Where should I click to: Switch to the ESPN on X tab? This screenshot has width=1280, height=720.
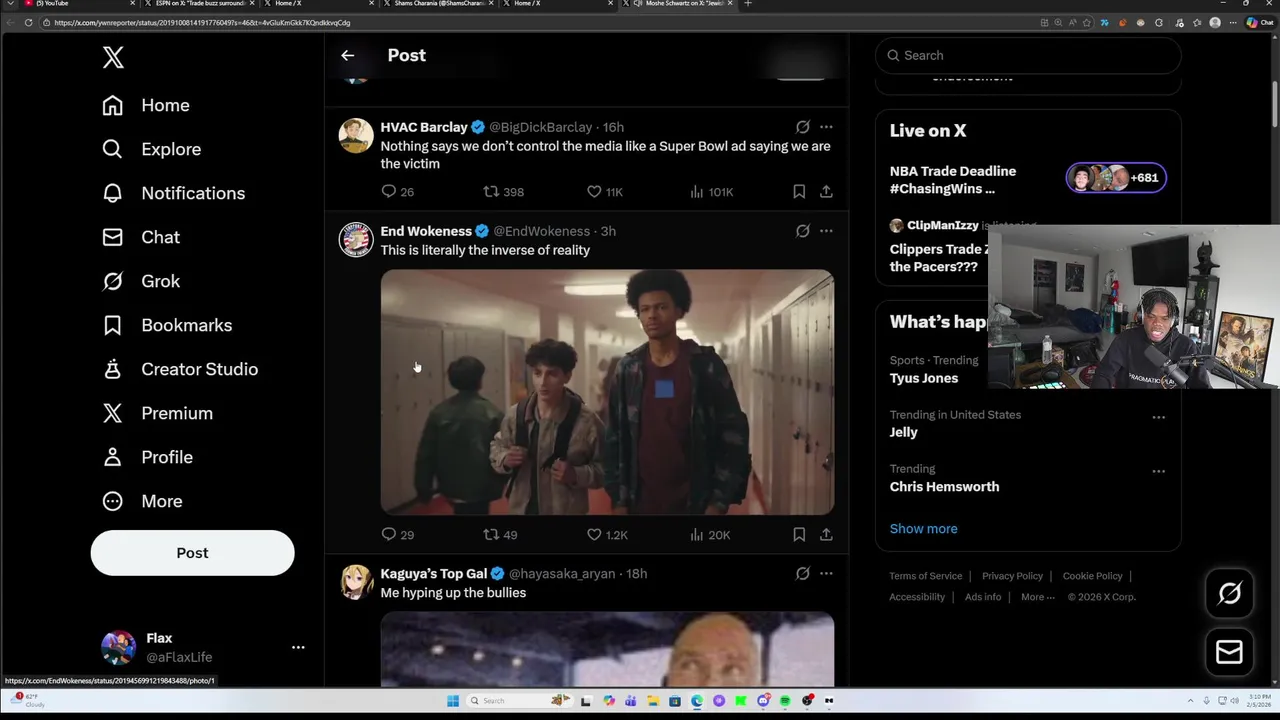200,4
